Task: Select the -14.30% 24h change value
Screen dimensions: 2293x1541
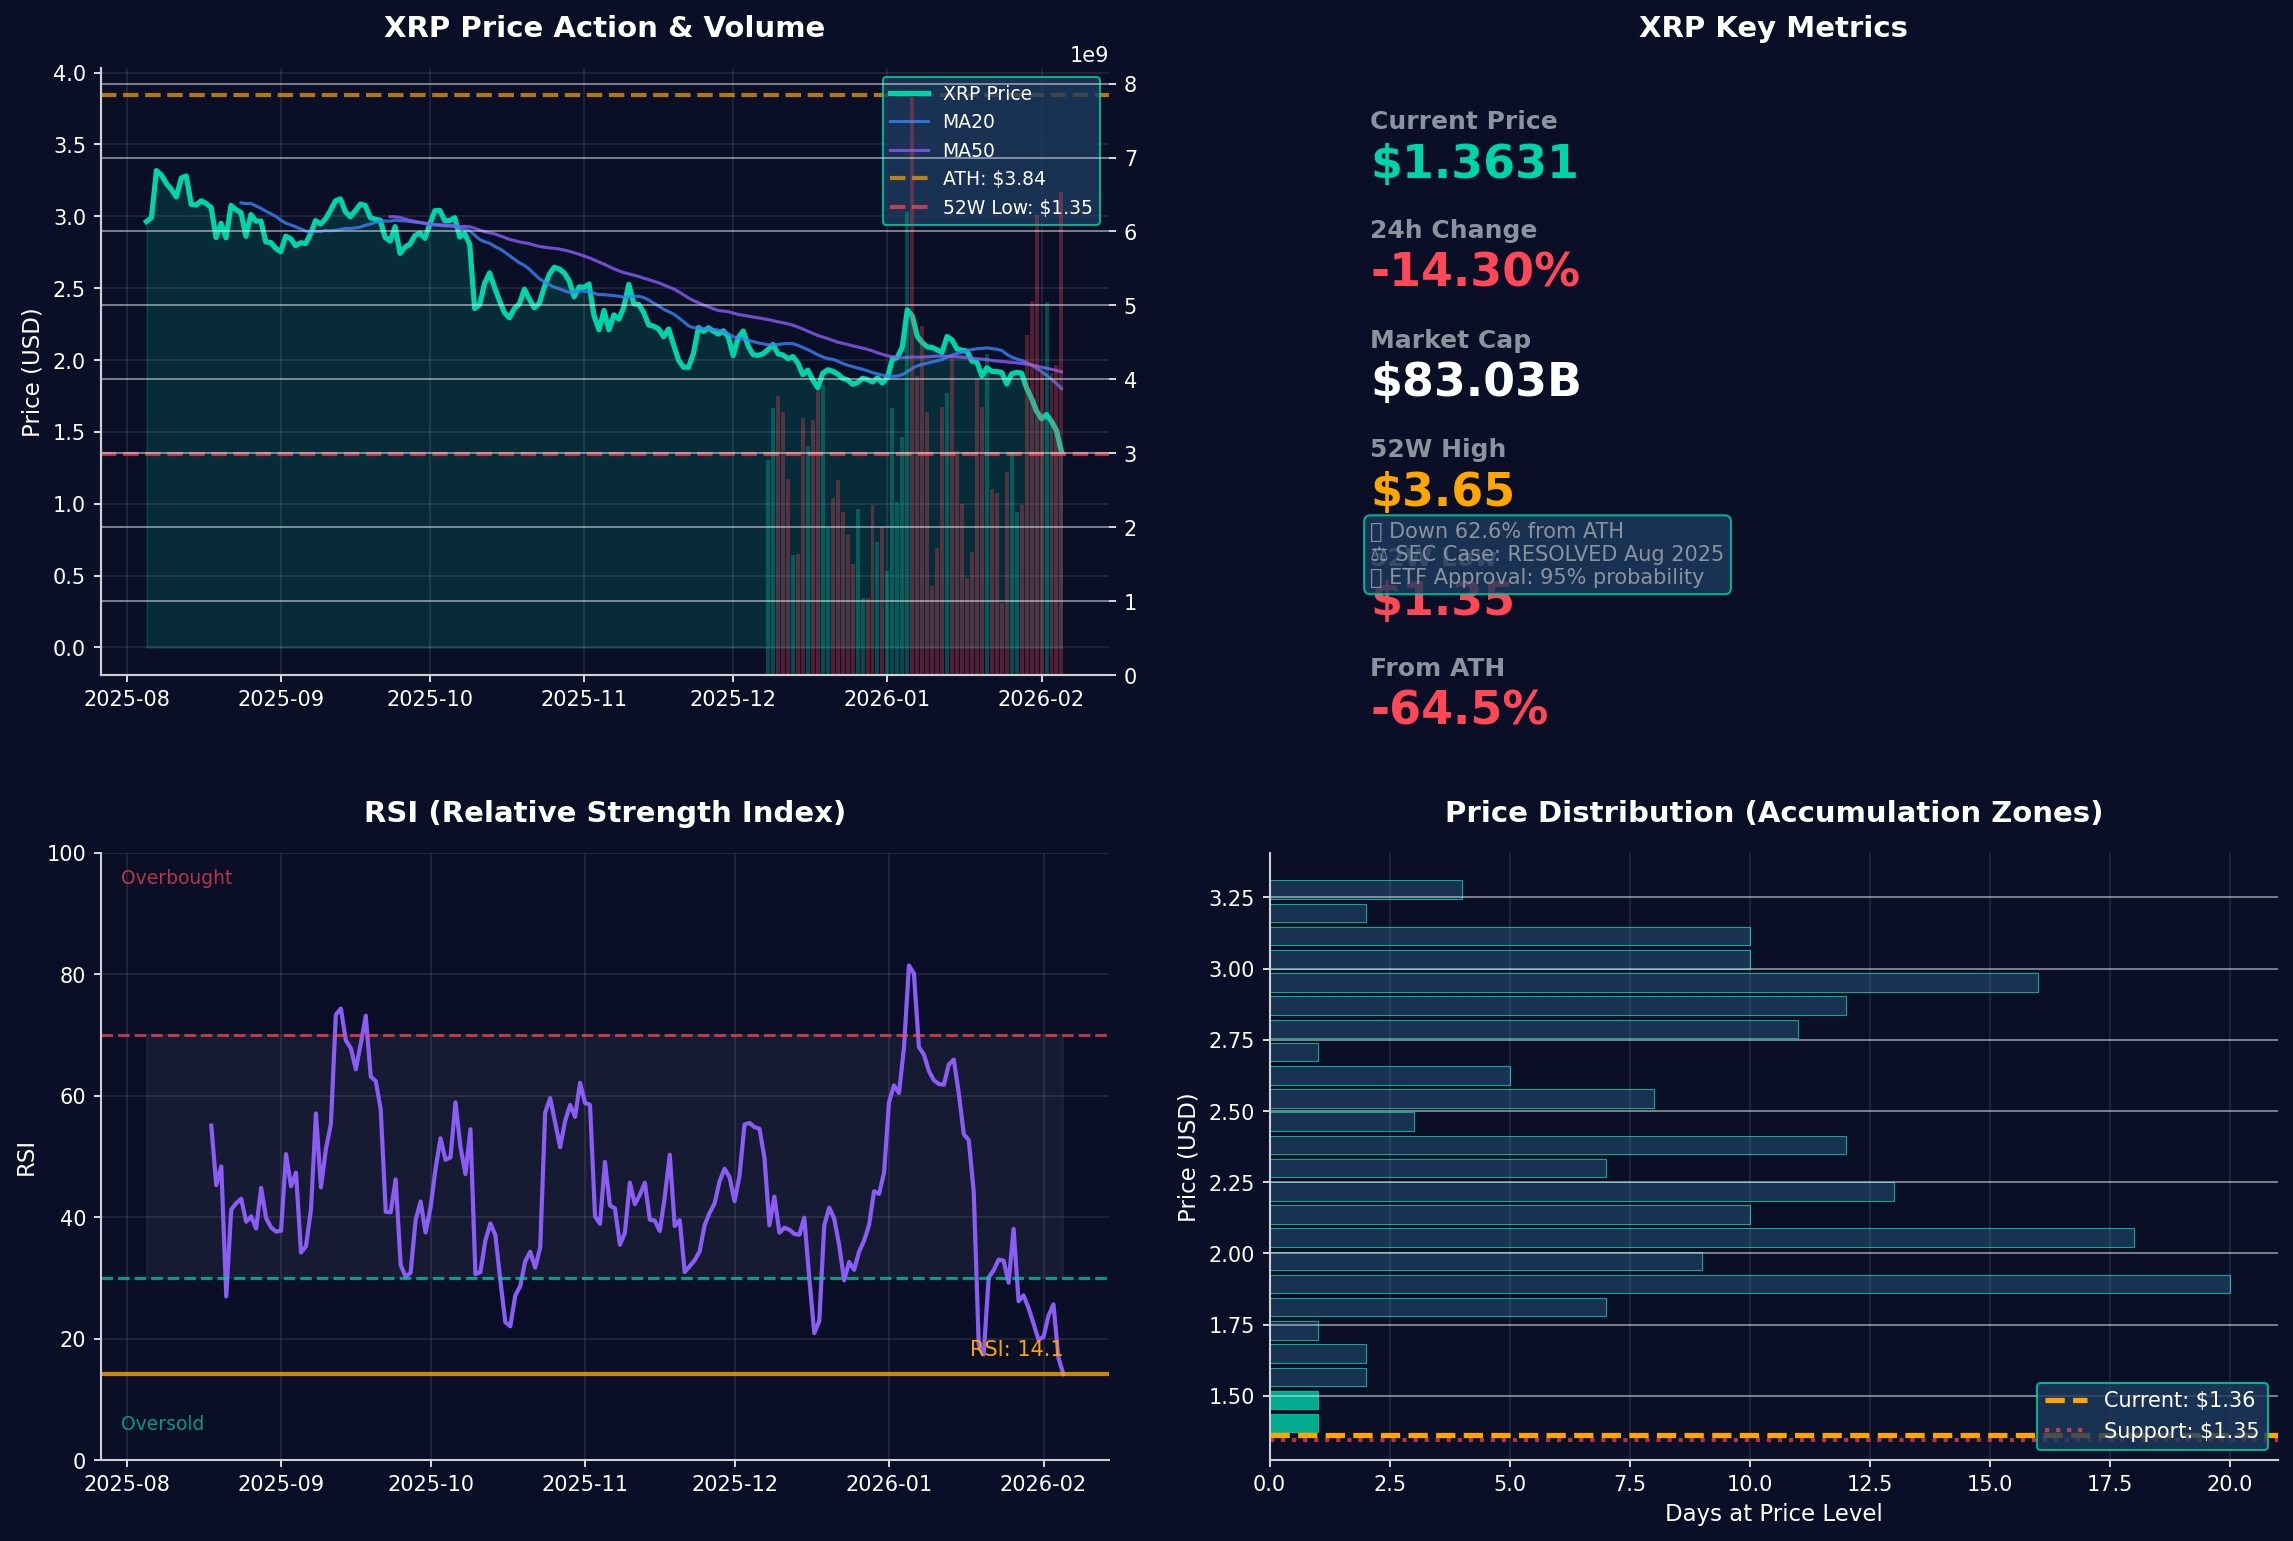Action: [1474, 271]
